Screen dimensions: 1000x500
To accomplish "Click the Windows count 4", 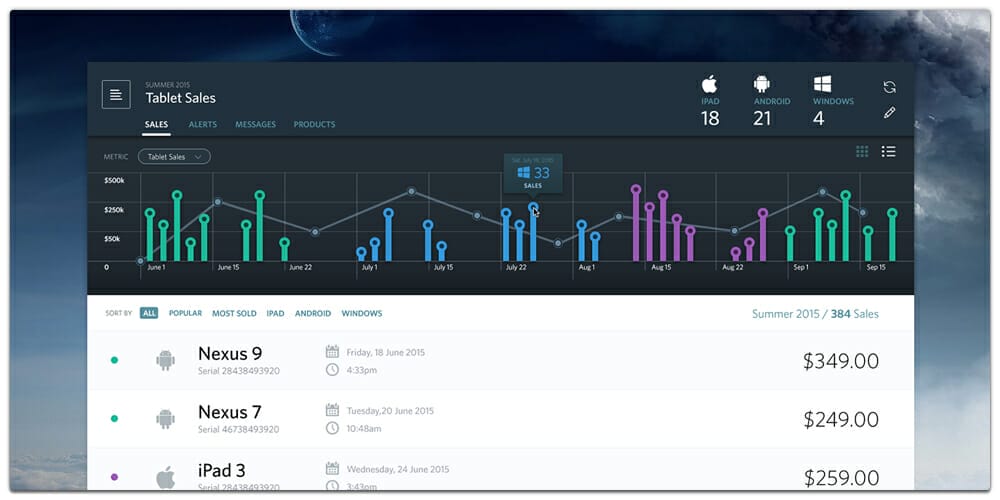I will 819,118.
